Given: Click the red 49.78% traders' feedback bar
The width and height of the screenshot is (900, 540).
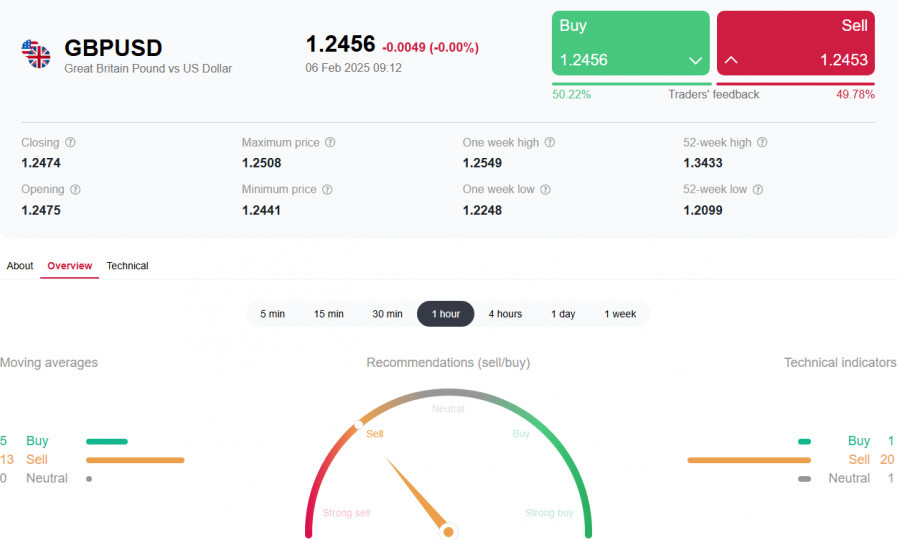Looking at the screenshot, I should pyautogui.click(x=796, y=84).
